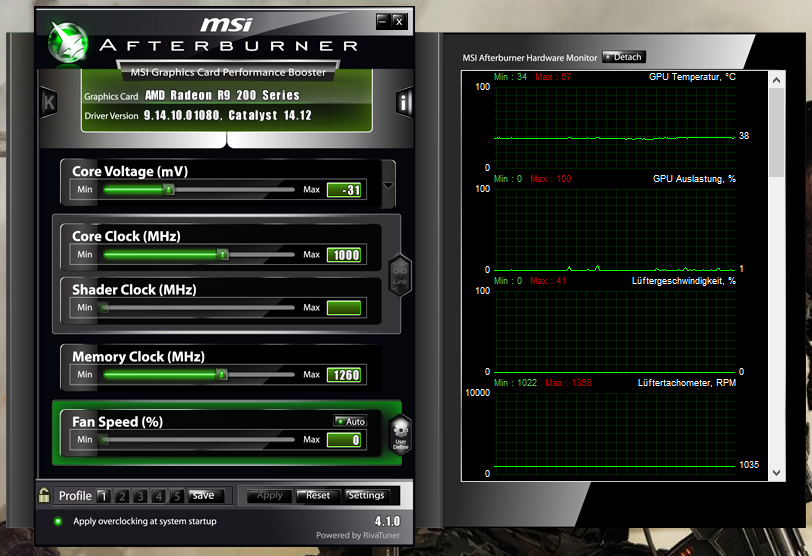Click the GPU Auslastung graph
812x556 pixels.
coord(615,229)
